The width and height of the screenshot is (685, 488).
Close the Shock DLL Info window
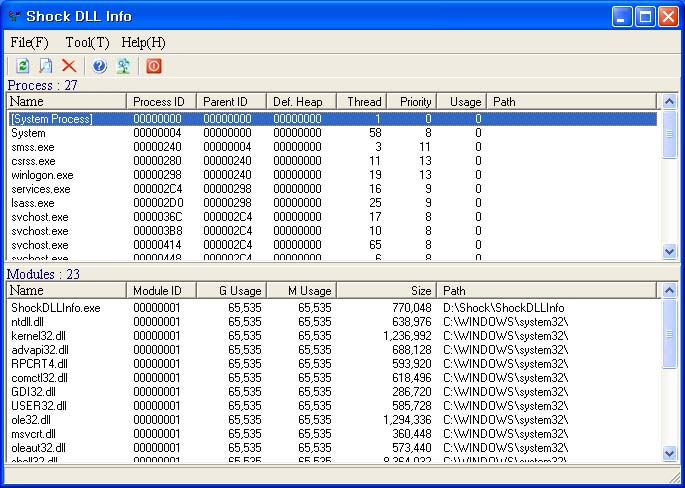click(668, 17)
